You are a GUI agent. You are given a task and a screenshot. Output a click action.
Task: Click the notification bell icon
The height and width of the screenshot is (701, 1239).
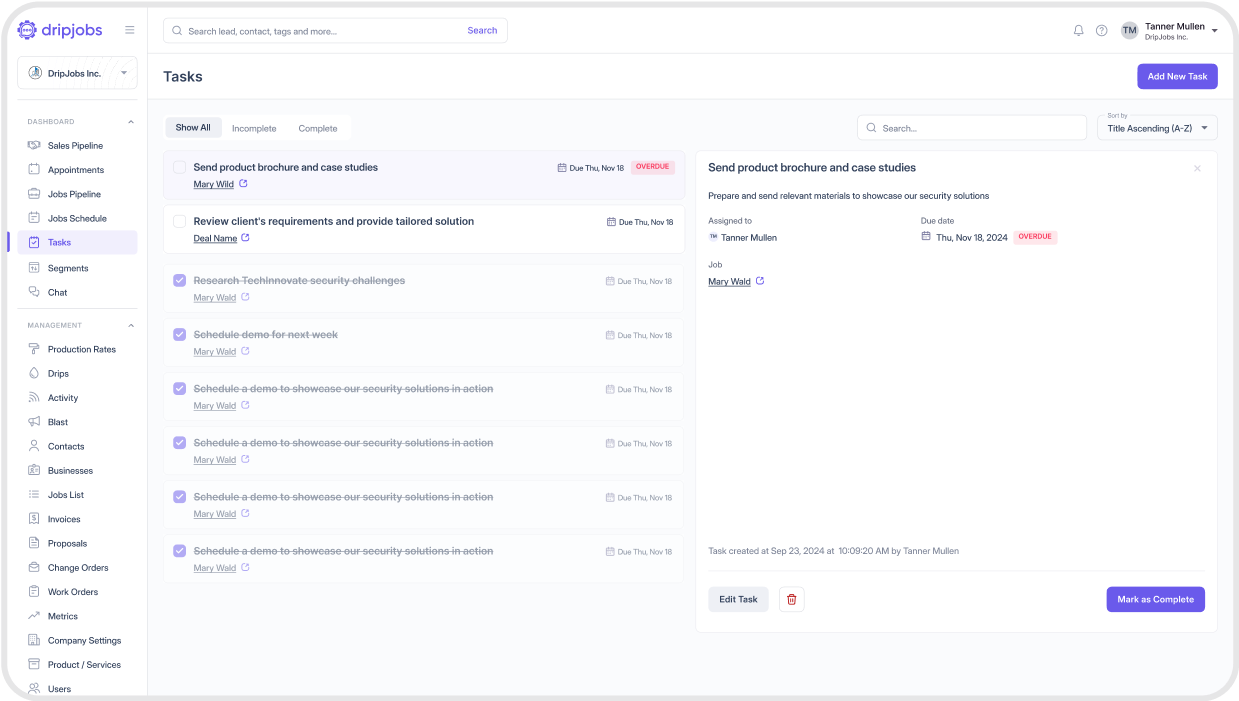pos(1078,31)
